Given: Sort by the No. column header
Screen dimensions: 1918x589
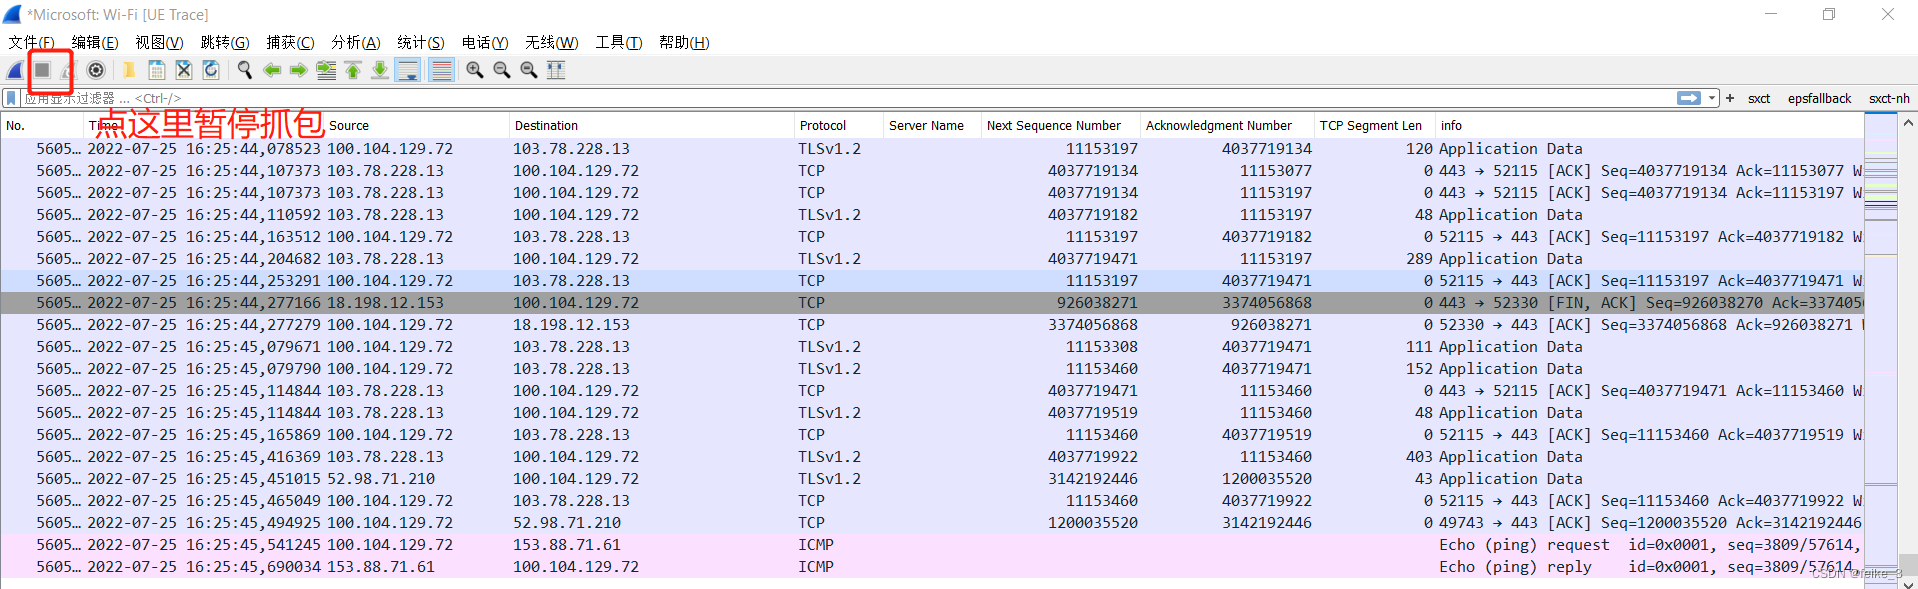Looking at the screenshot, I should (x=42, y=125).
